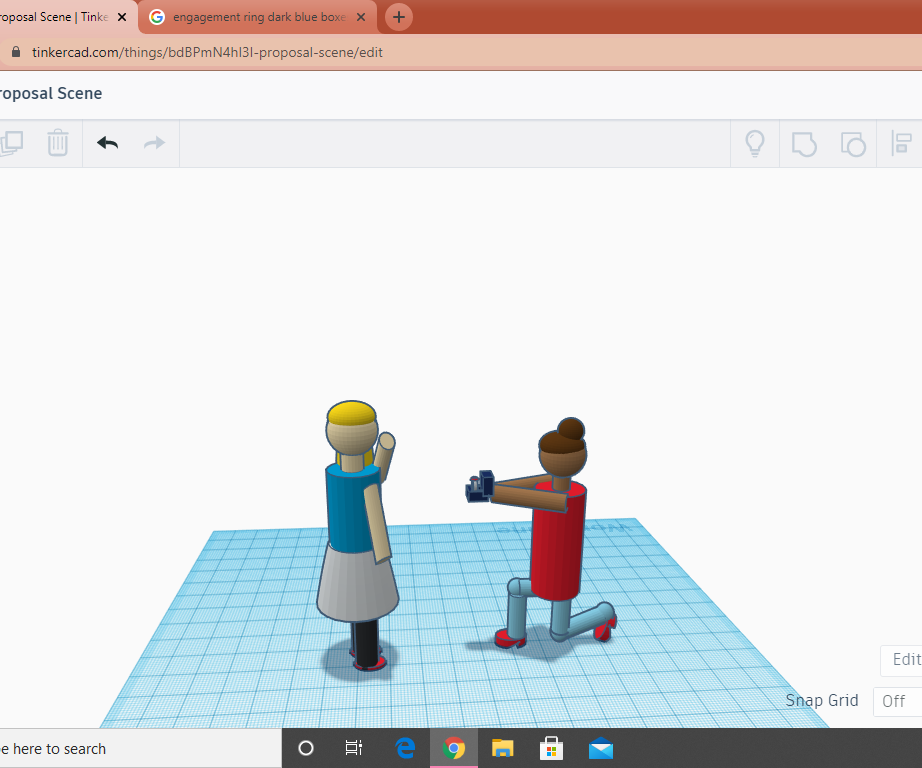Open the Align tool
Screen dimensions: 922x768
(903, 143)
